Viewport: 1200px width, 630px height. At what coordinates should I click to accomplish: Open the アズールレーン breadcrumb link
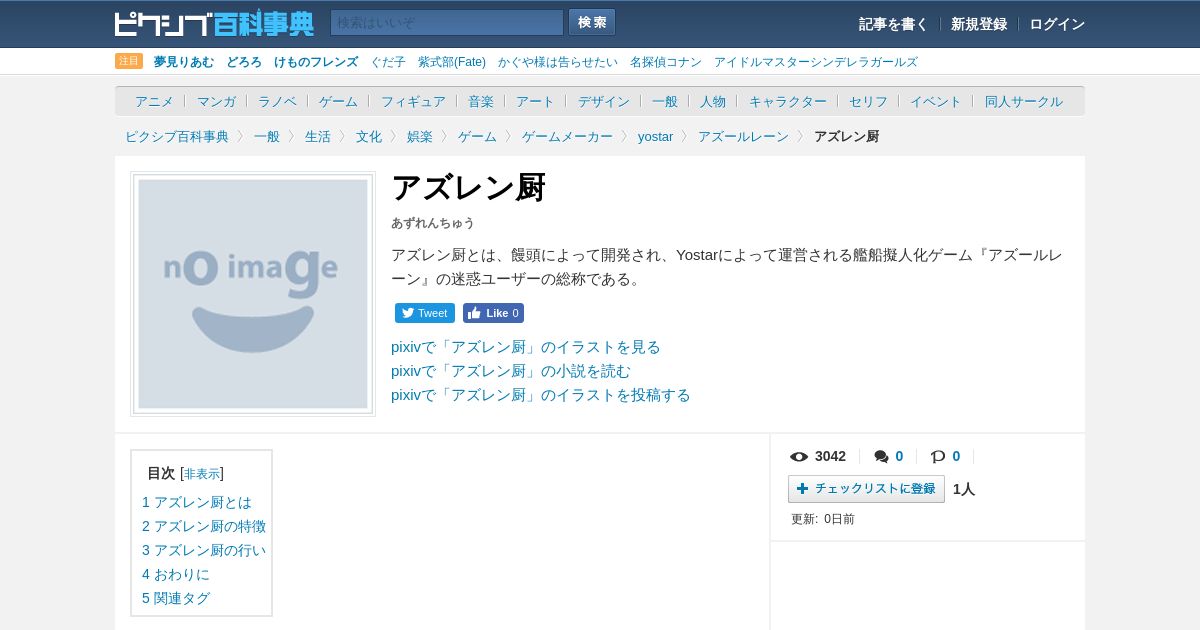(743, 136)
